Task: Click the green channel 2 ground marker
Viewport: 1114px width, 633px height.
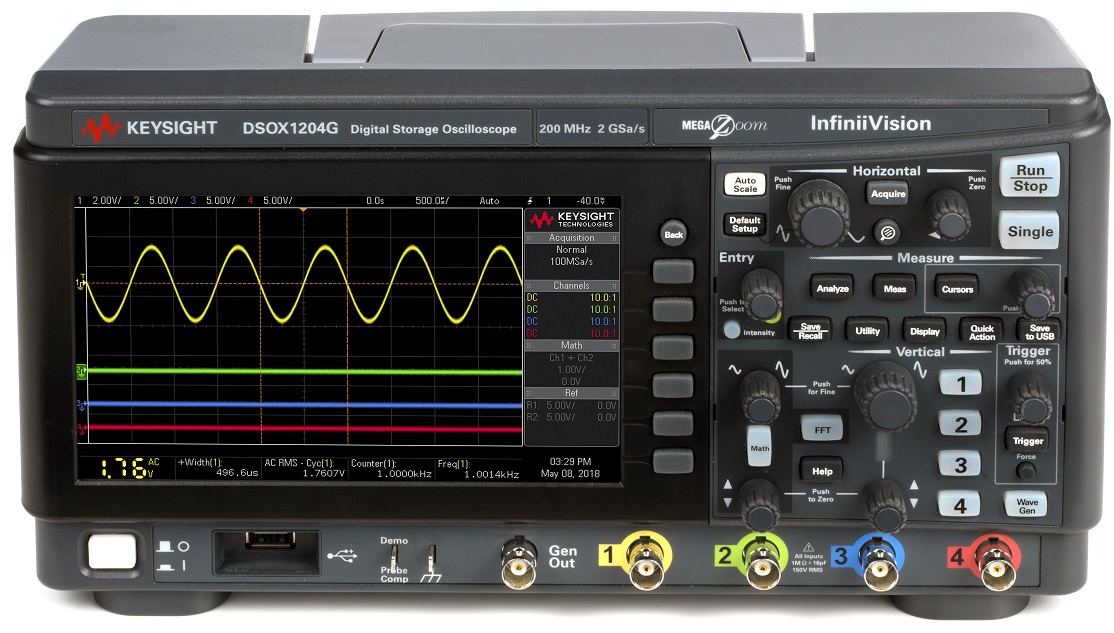Action: 81,371
